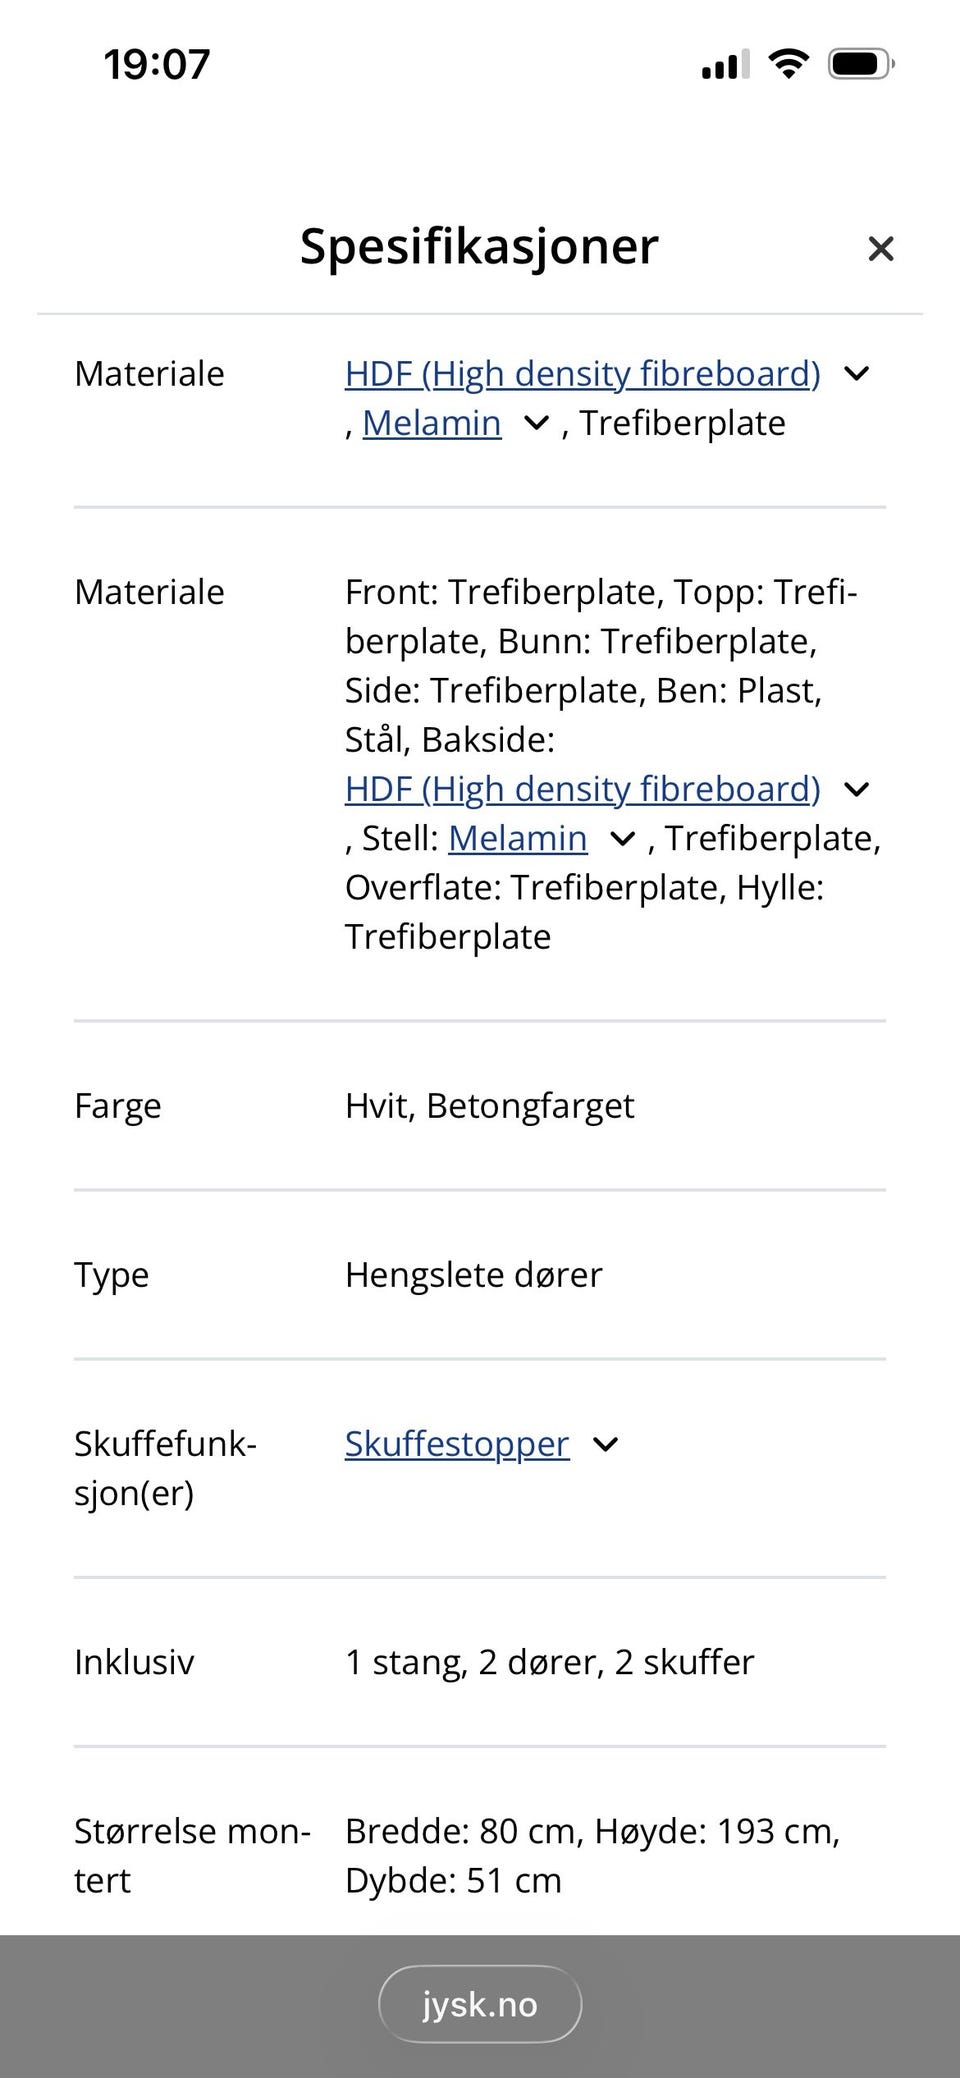Close the Spesifikasjoner panel
This screenshot has height=2078, width=960.
[x=881, y=248]
